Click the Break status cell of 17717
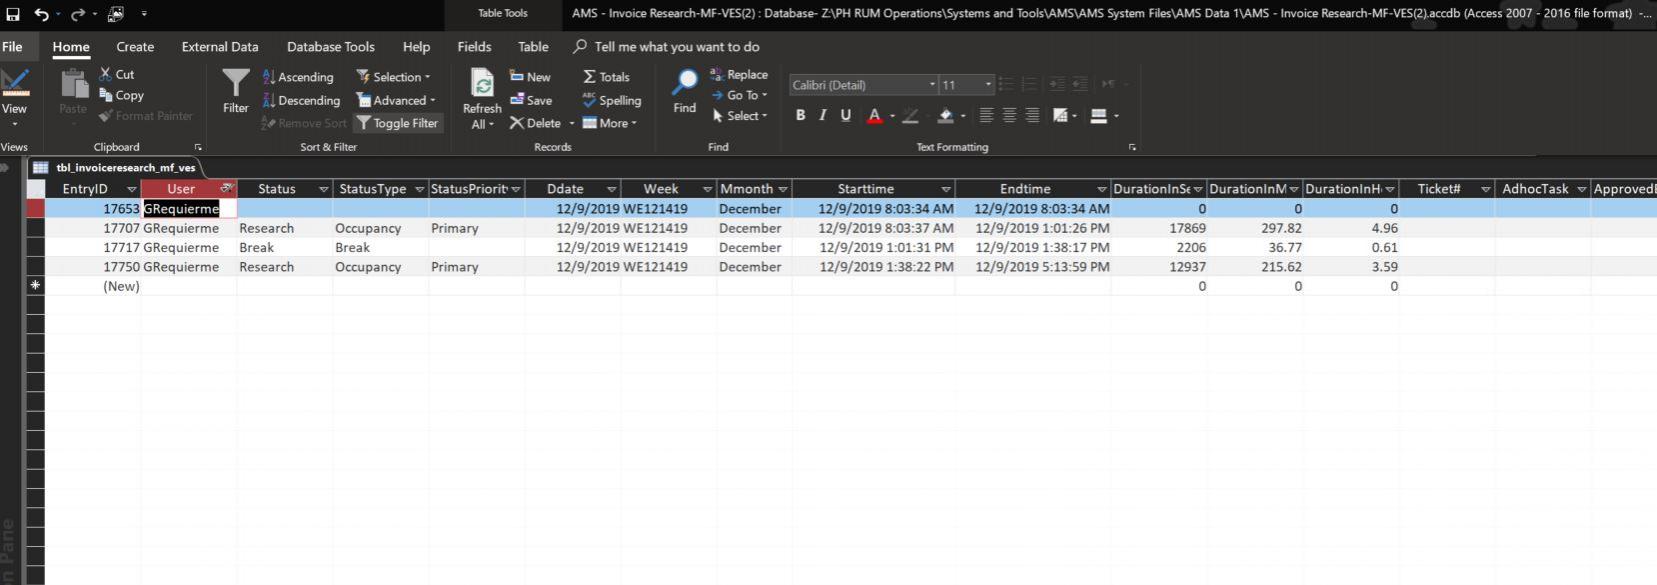Viewport: 1657px width, 585px height. (284, 247)
